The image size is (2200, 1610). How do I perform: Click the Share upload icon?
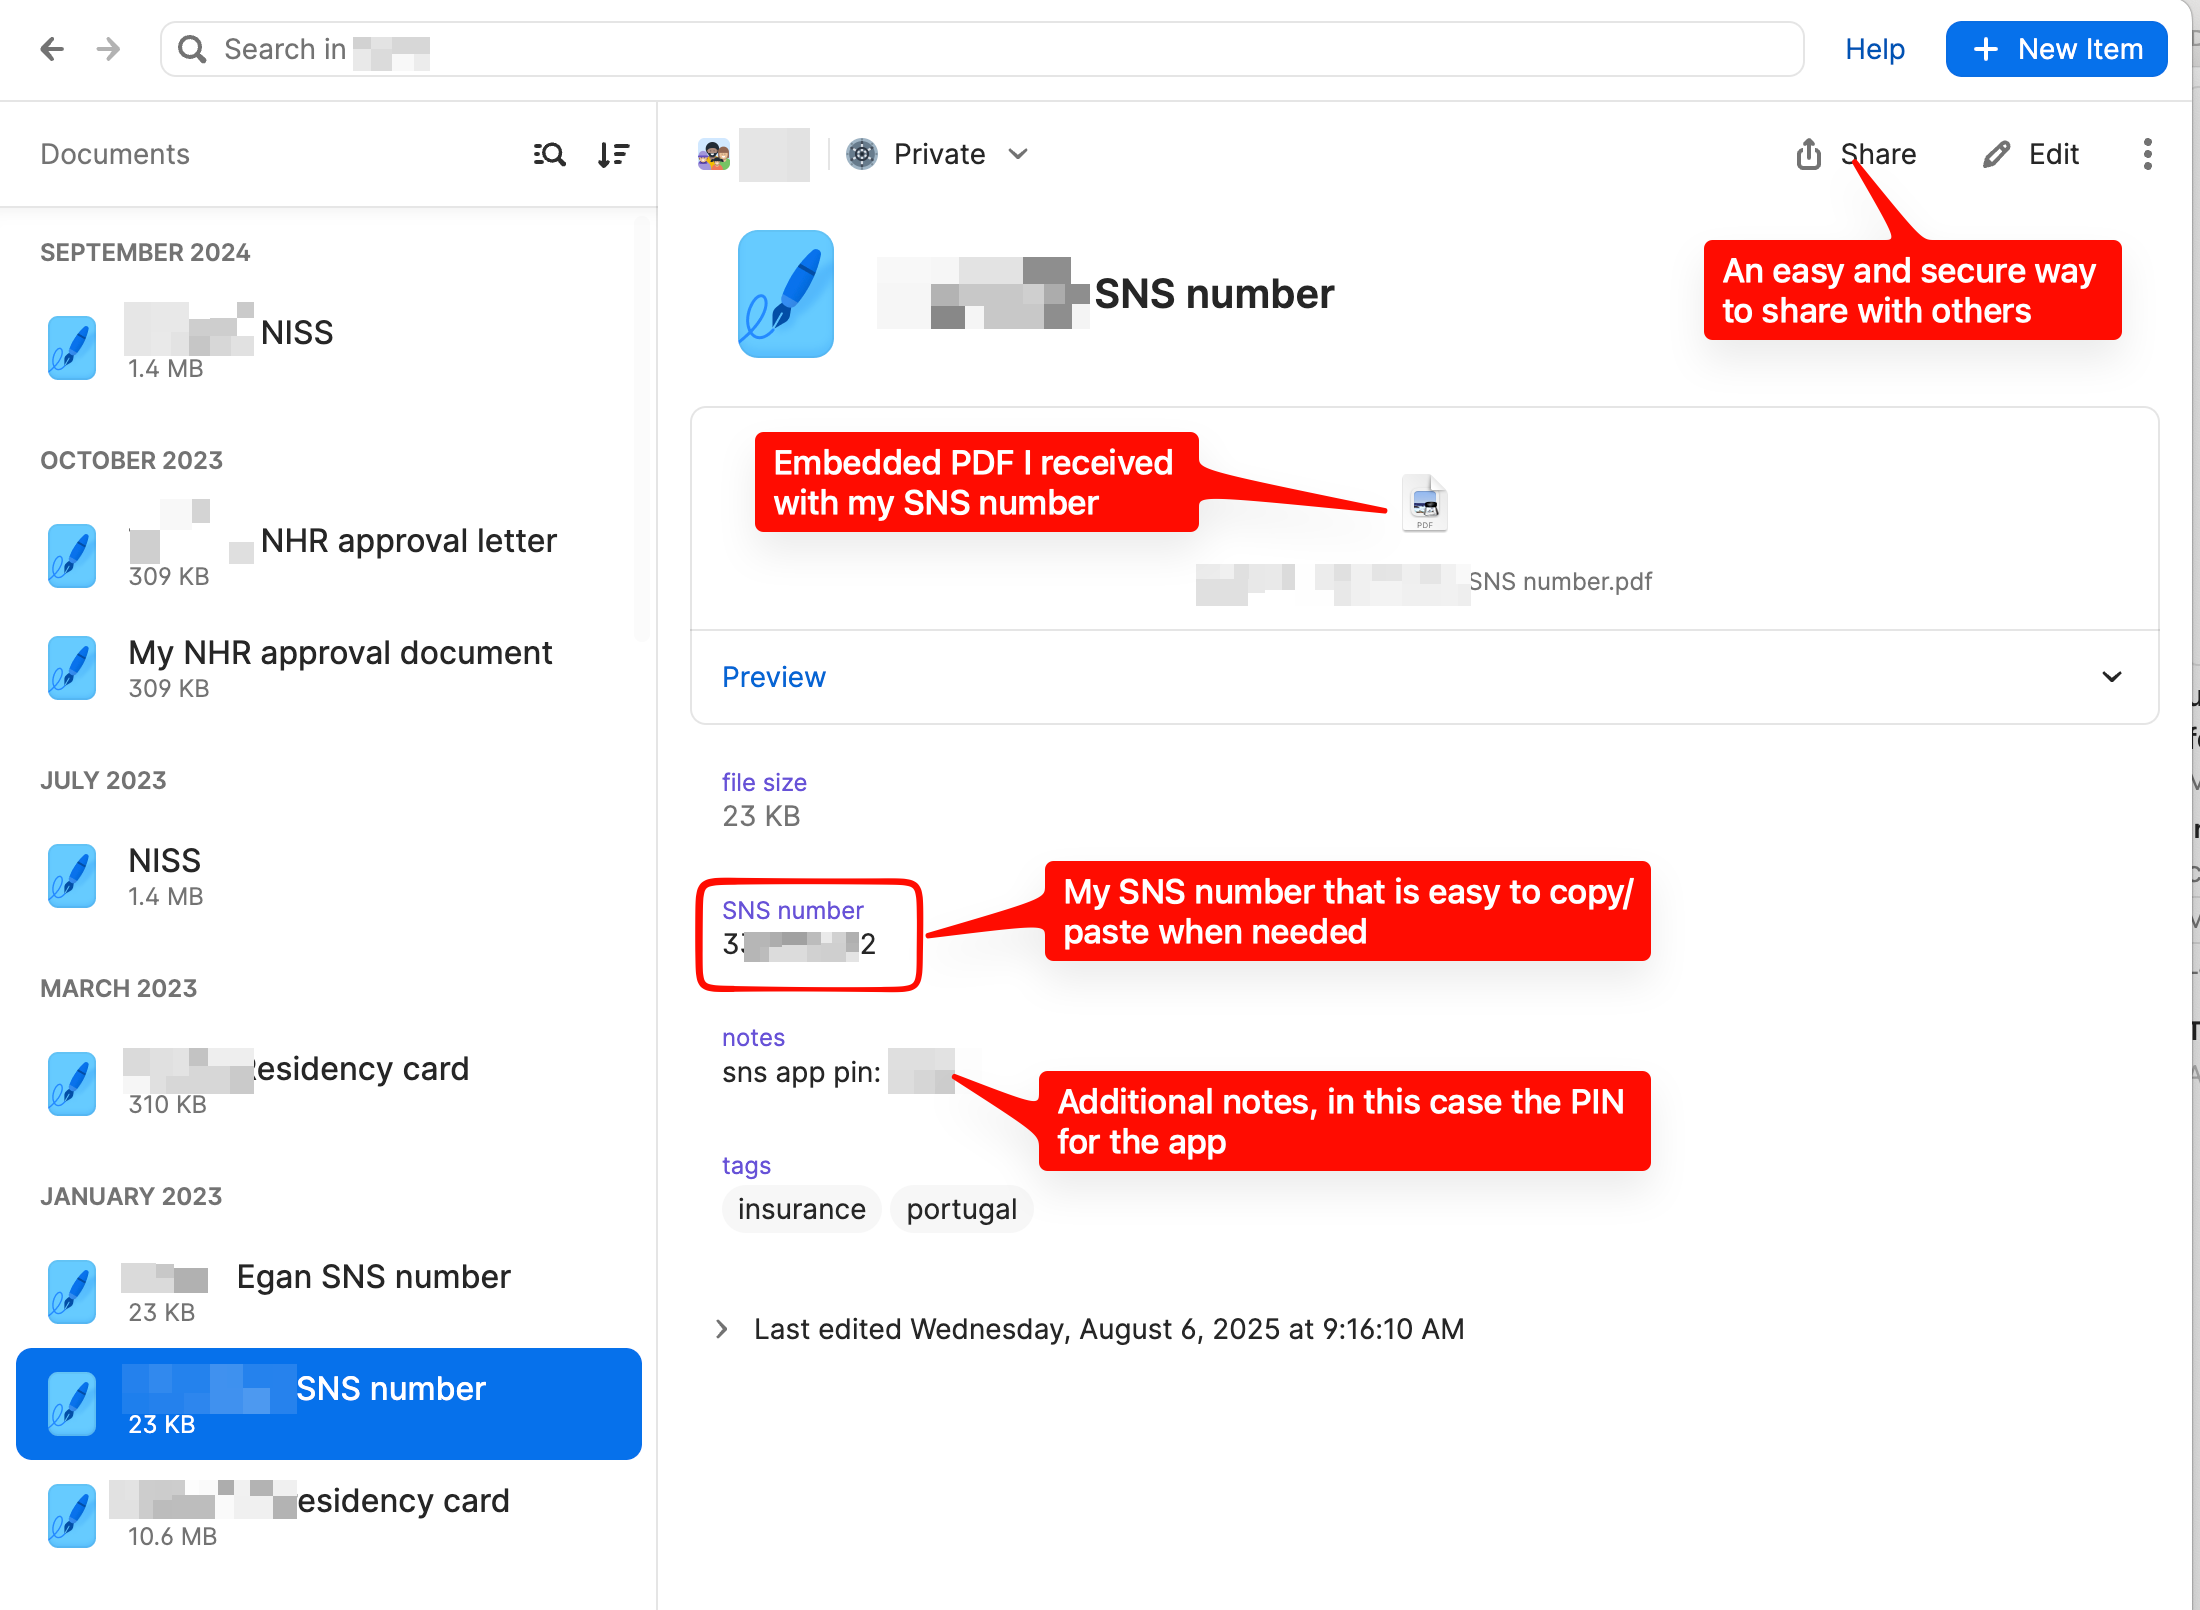1808,154
